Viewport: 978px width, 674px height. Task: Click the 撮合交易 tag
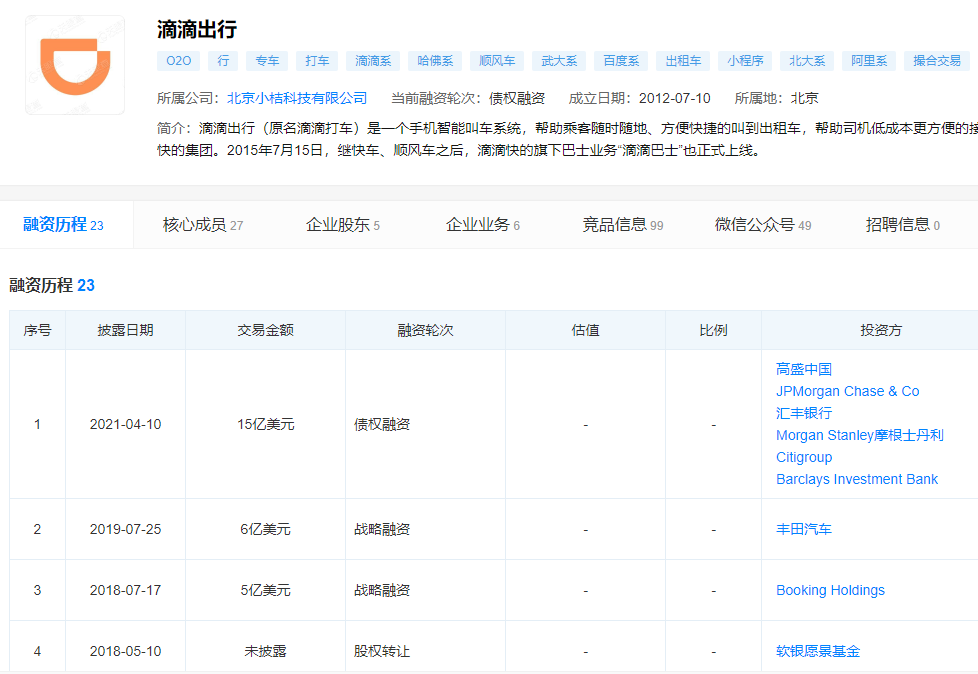[x=937, y=61]
